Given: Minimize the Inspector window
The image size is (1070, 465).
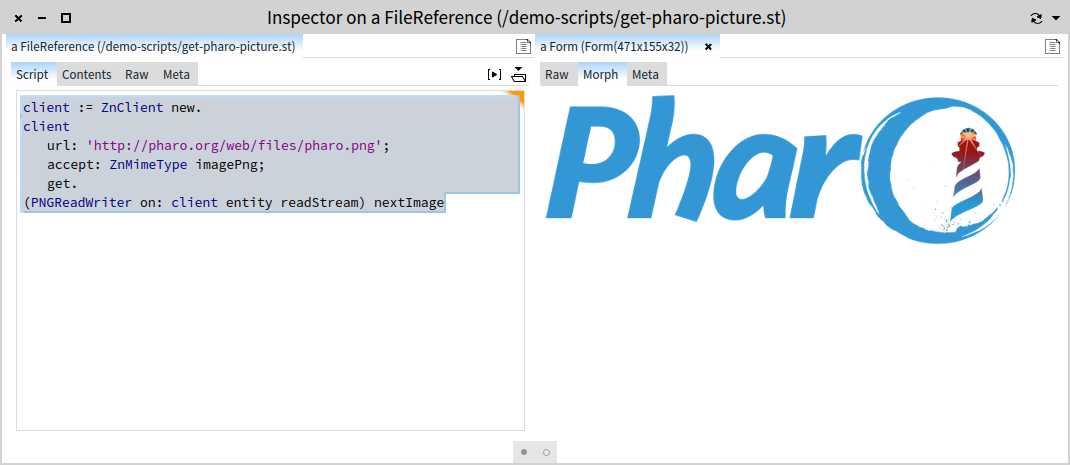Looking at the screenshot, I should (42, 18).
